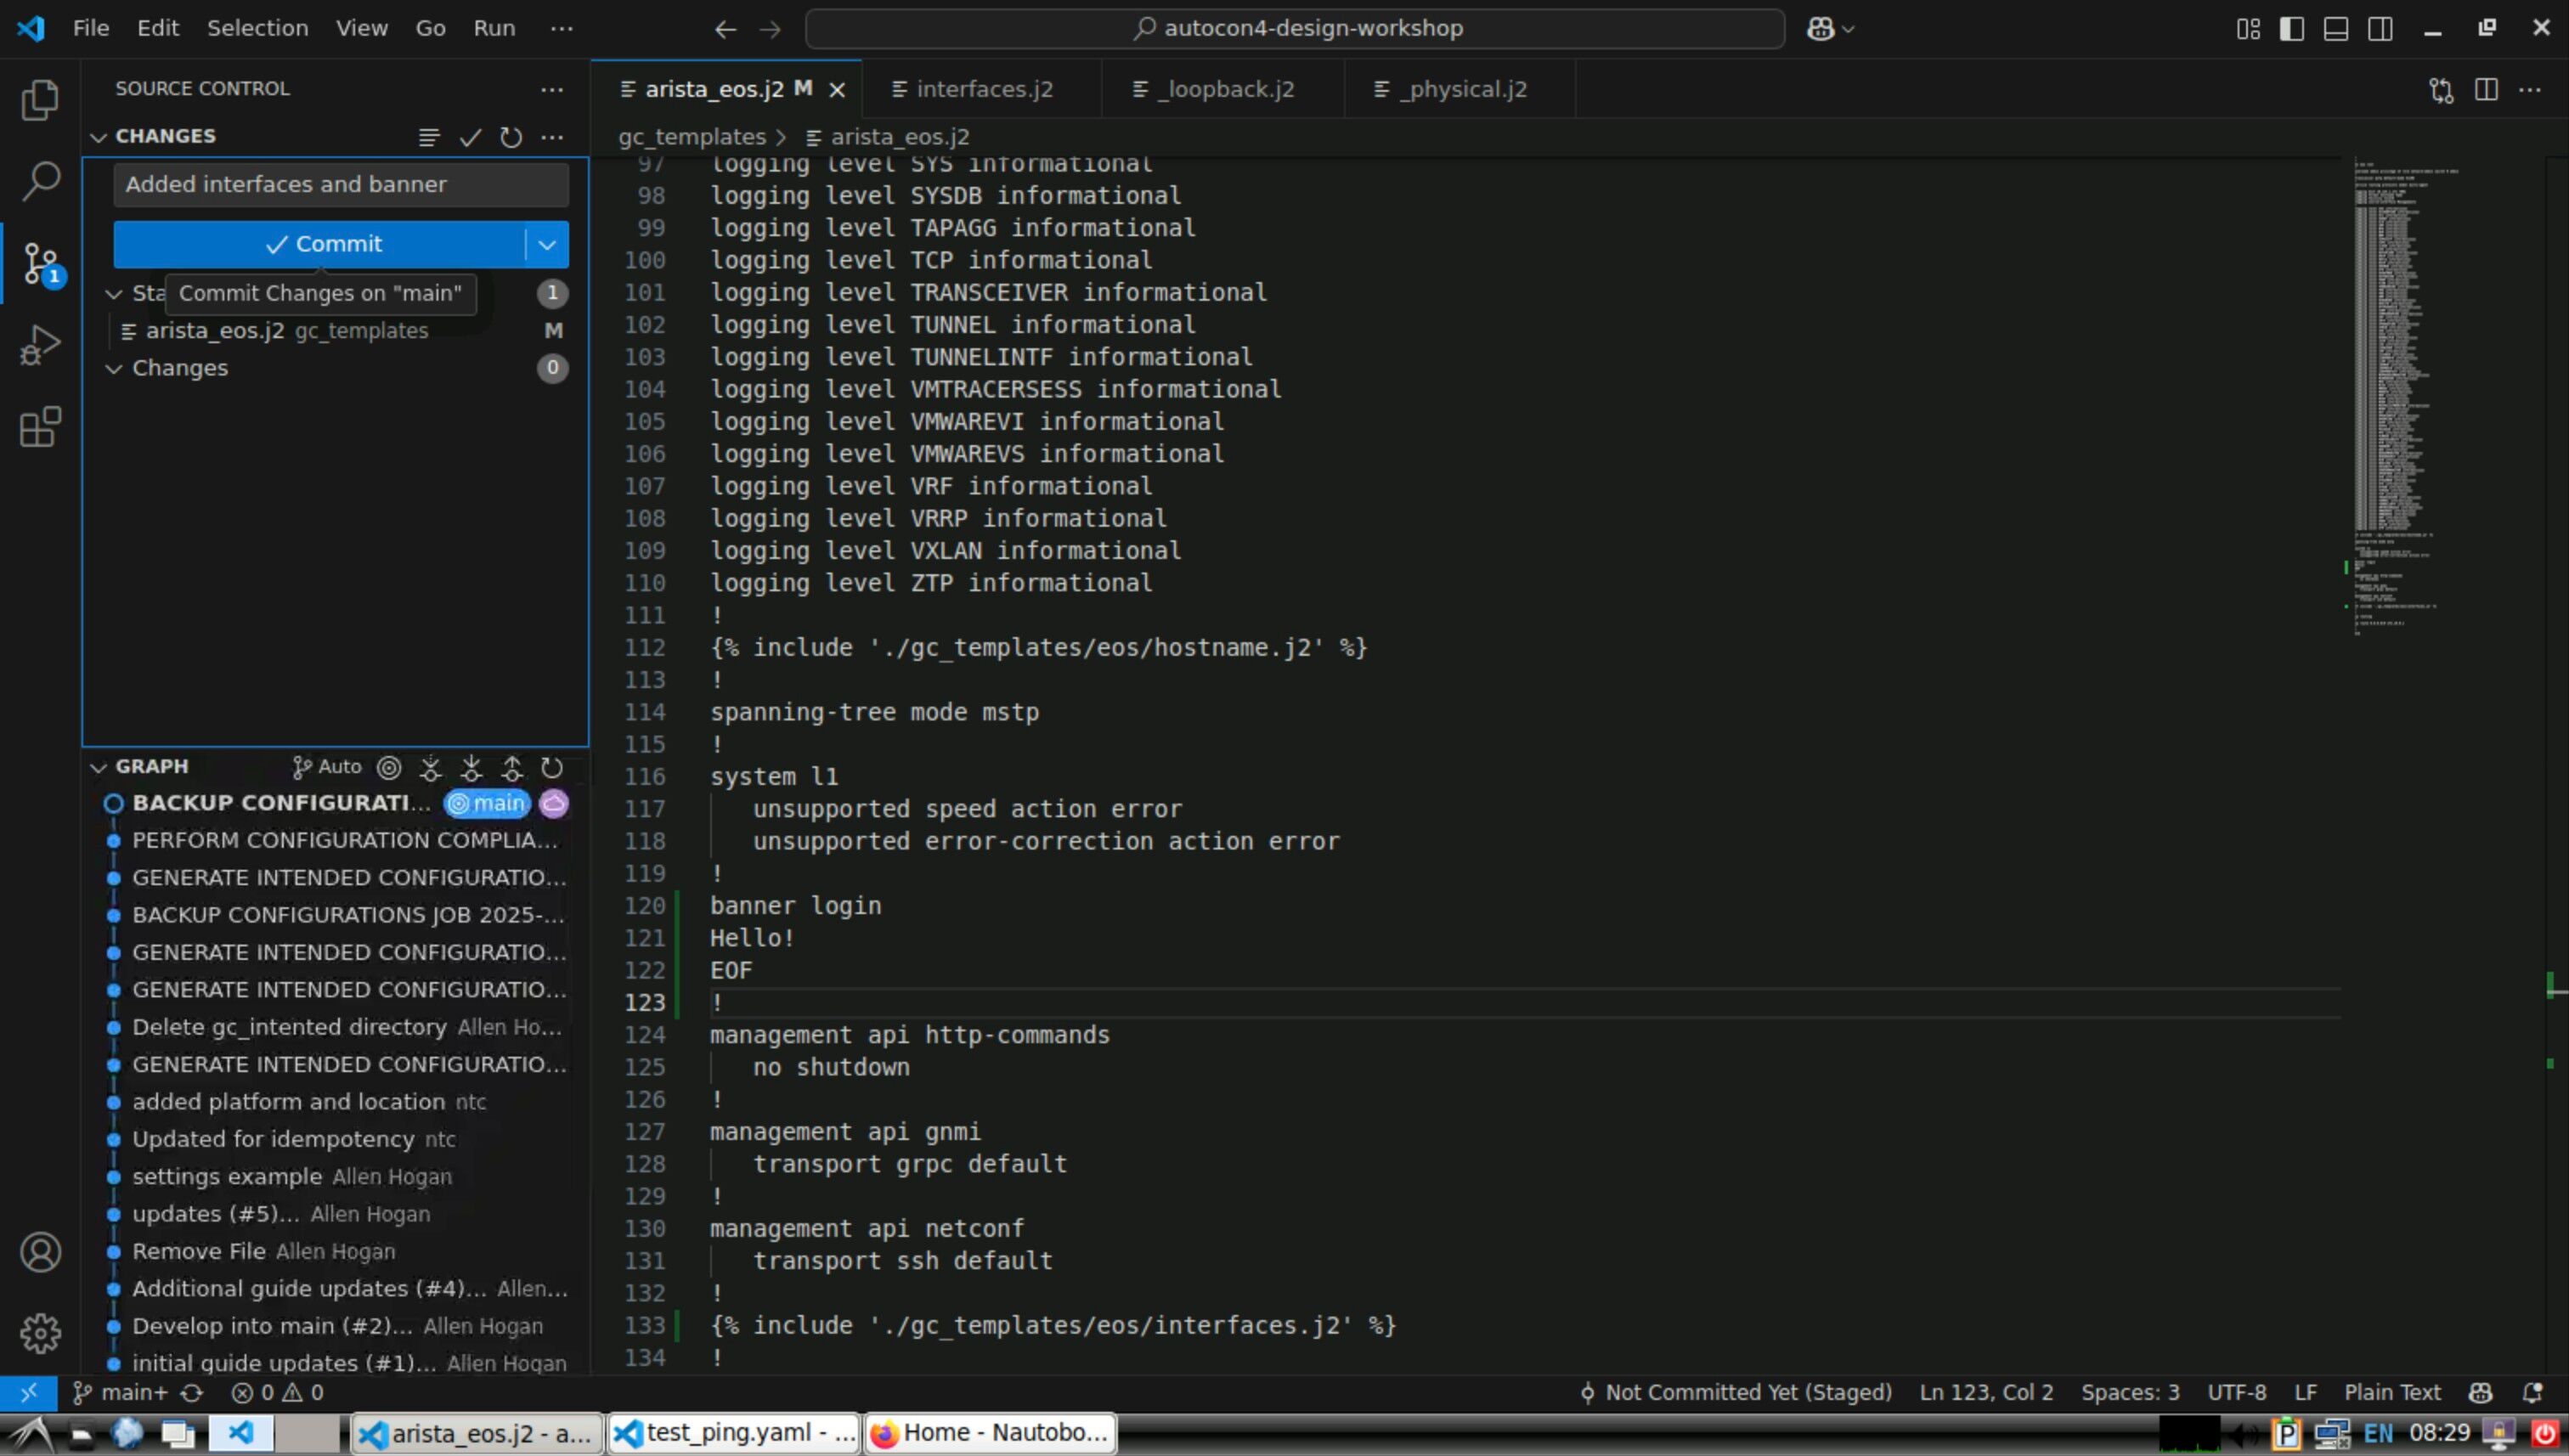Click the commit message input field

pos(340,185)
